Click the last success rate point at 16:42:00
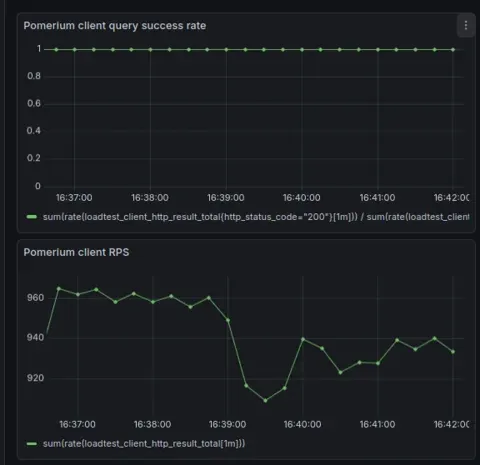 point(453,50)
